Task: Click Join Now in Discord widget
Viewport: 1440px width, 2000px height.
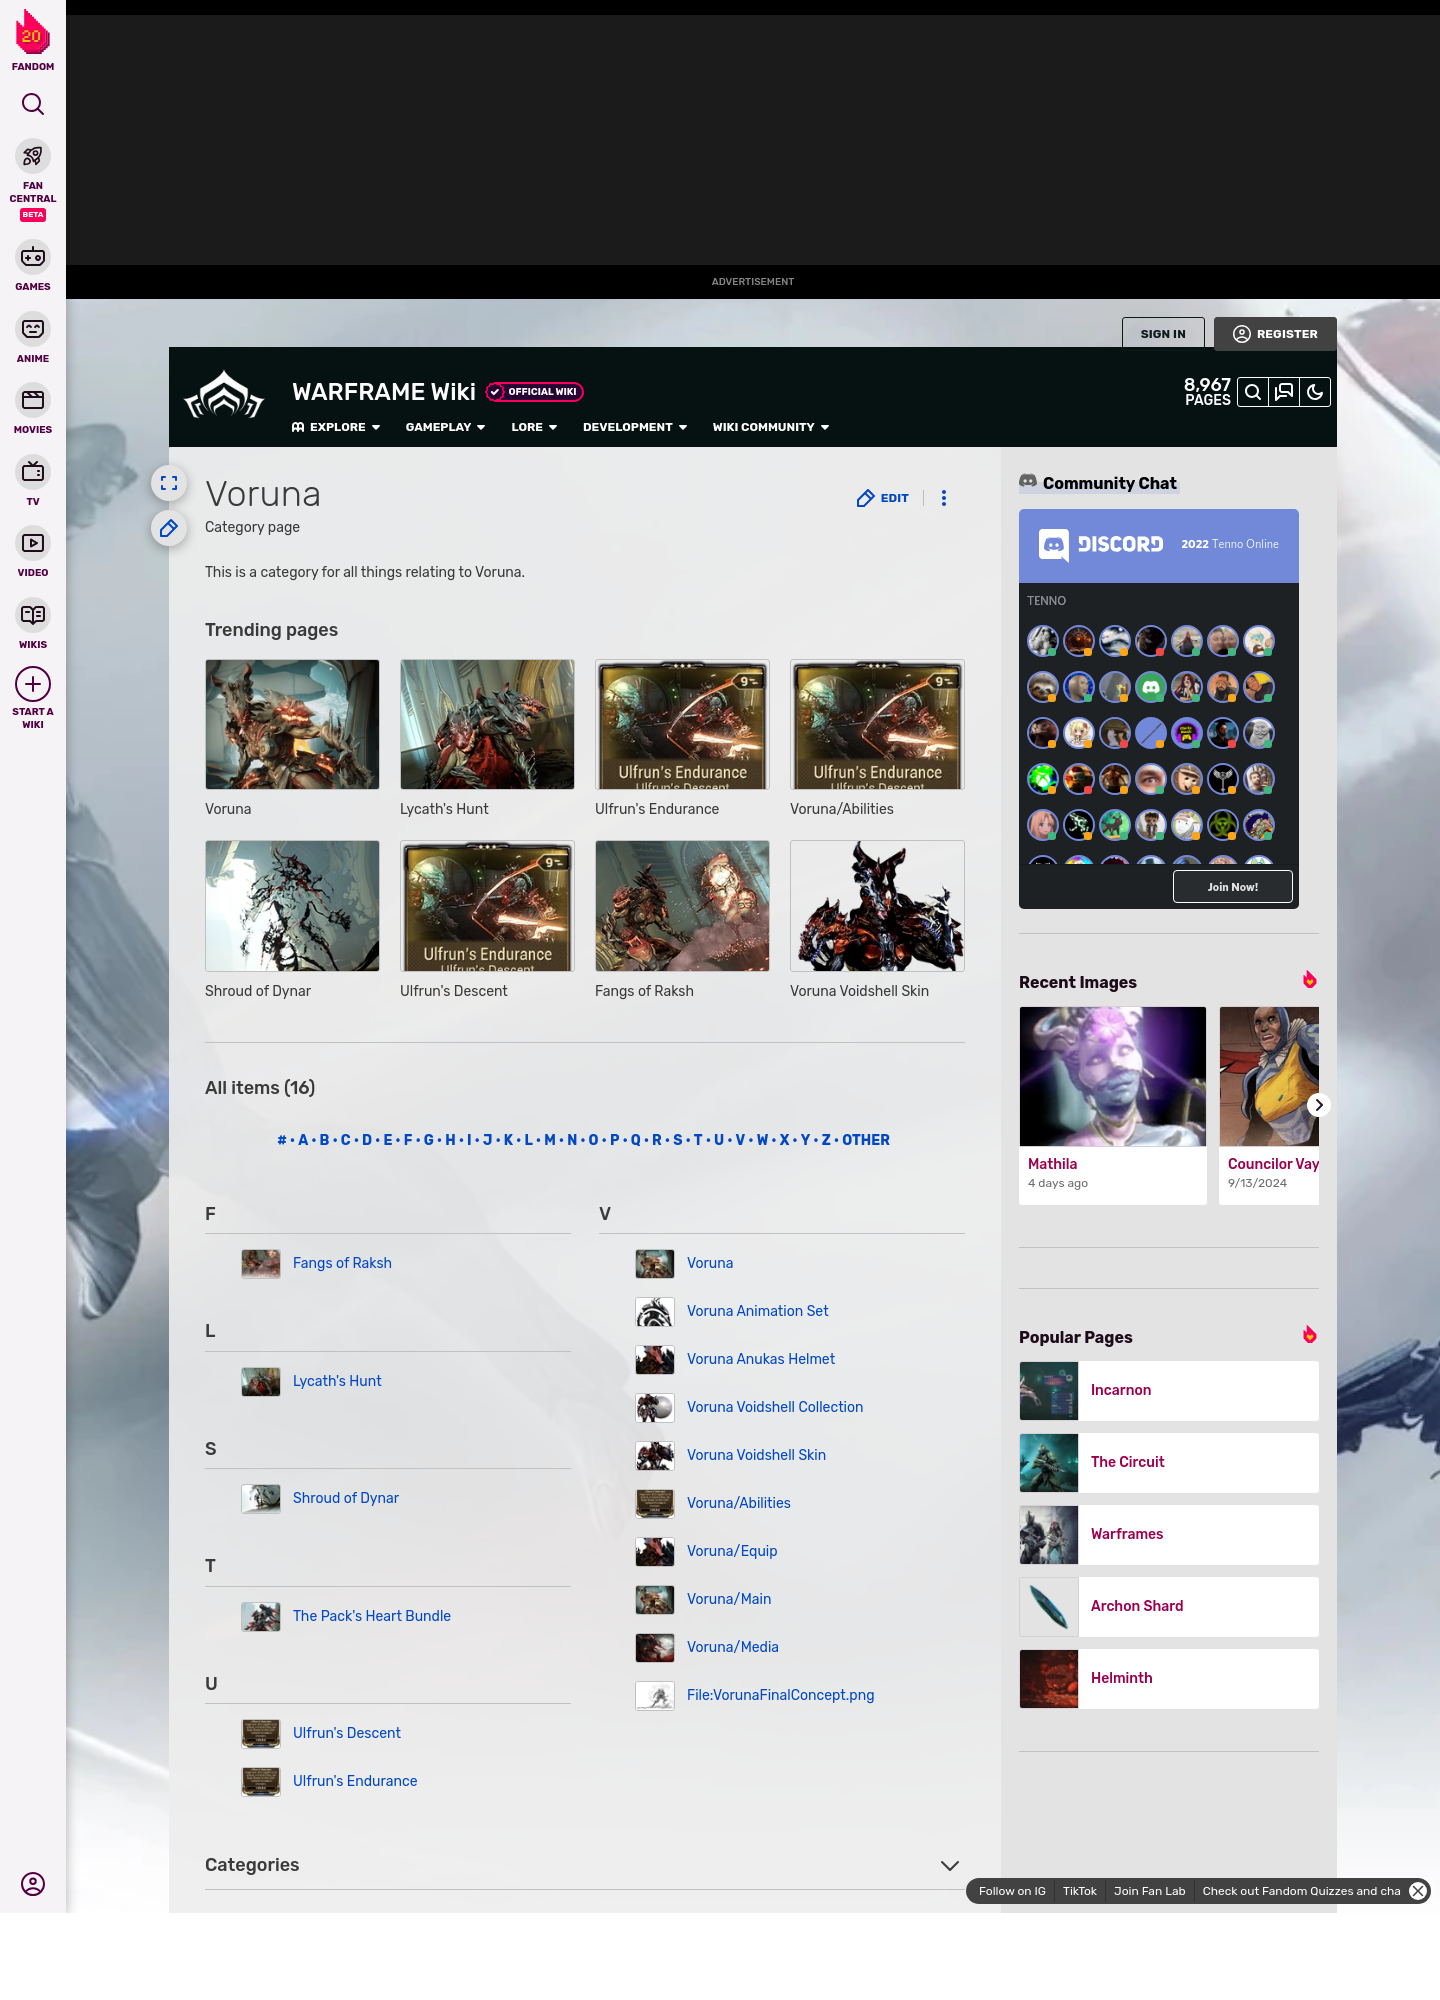Action: click(x=1233, y=887)
